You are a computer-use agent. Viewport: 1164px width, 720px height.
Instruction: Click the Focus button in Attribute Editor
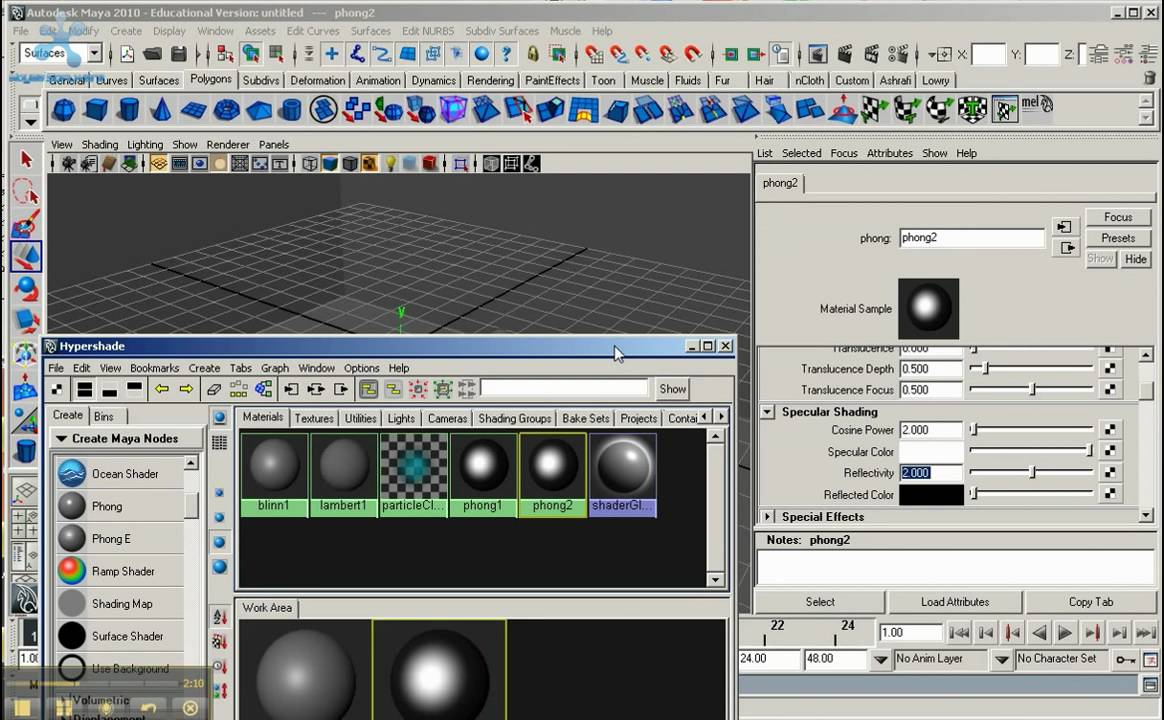1118,217
